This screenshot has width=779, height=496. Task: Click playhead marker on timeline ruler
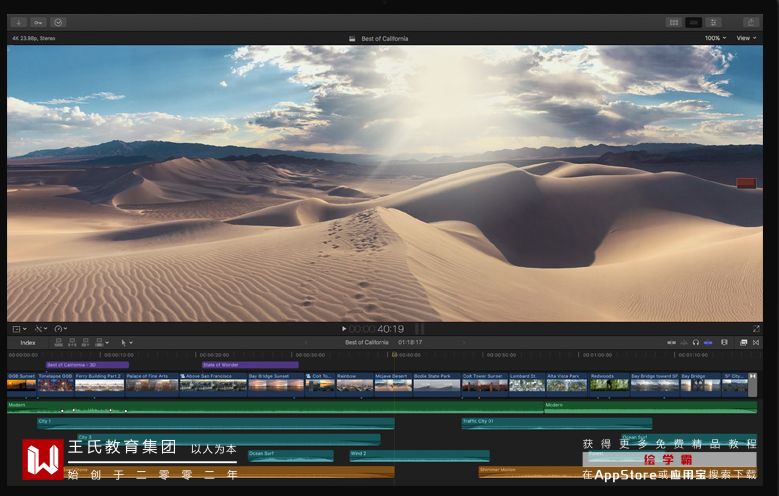[x=394, y=354]
